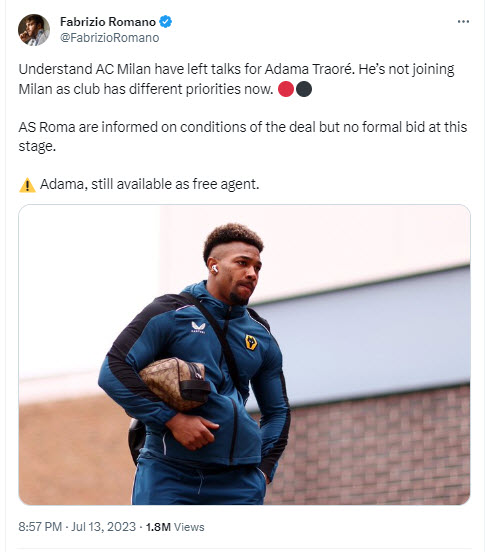Click the Jul 13, 2023 date
This screenshot has height=552, width=485.
(x=103, y=527)
